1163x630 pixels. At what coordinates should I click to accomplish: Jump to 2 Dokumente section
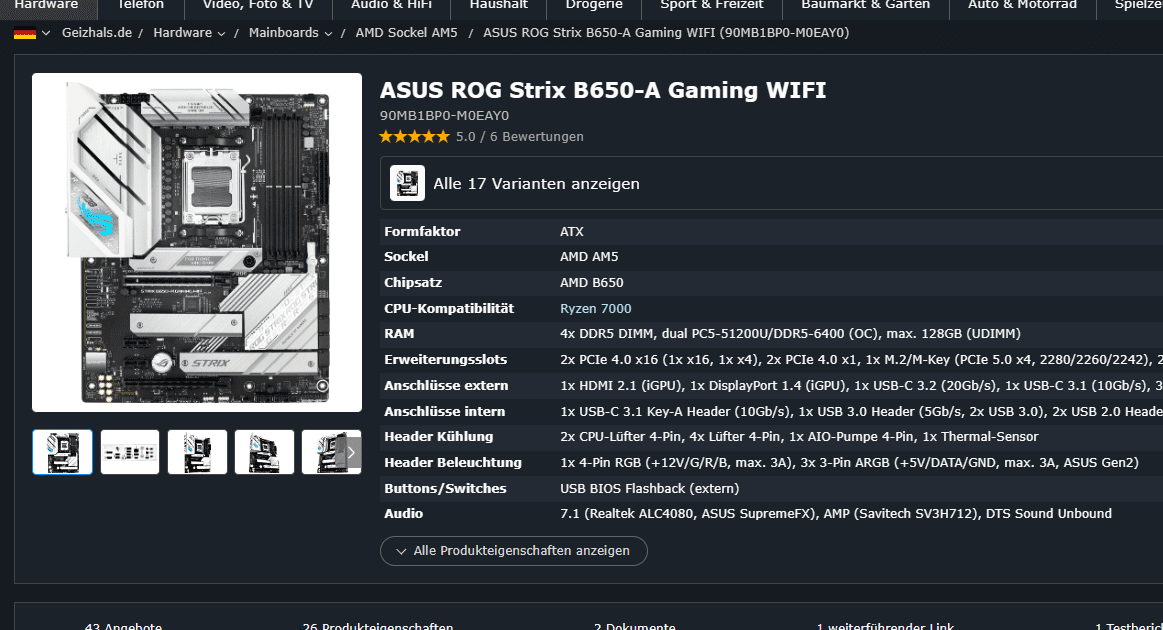[x=634, y=626]
